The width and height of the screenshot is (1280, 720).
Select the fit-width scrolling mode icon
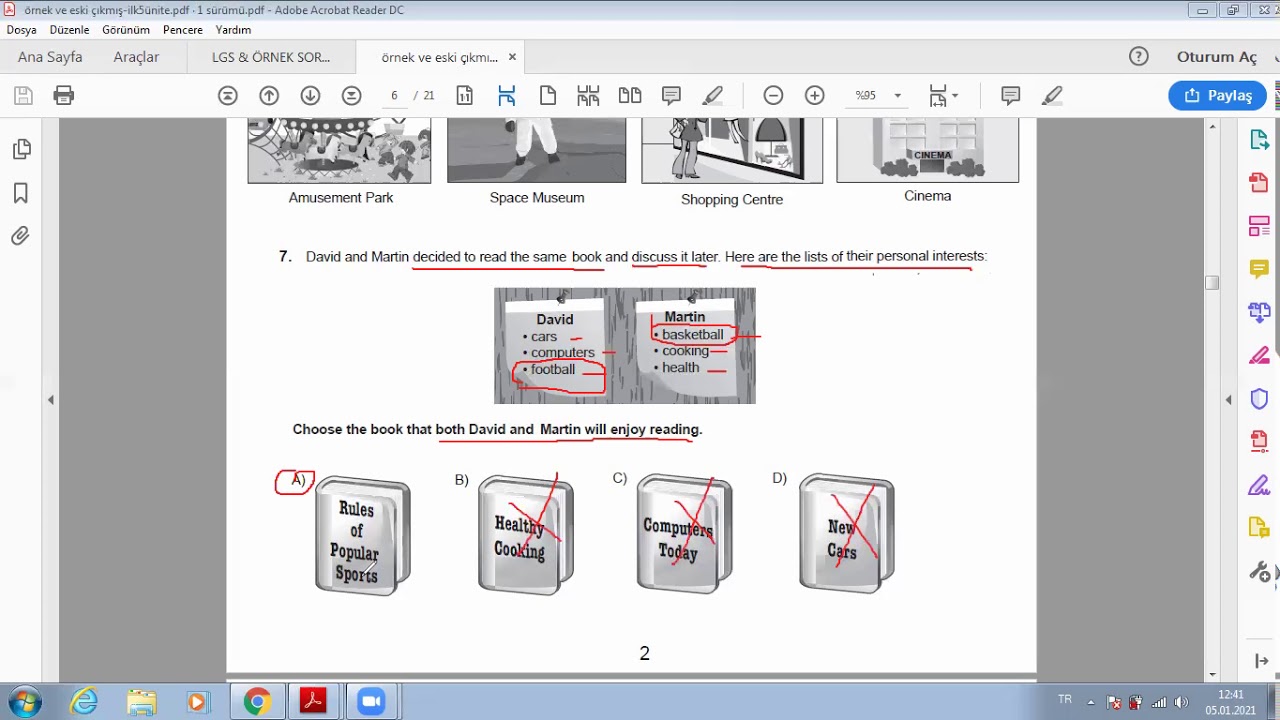tap(506, 95)
